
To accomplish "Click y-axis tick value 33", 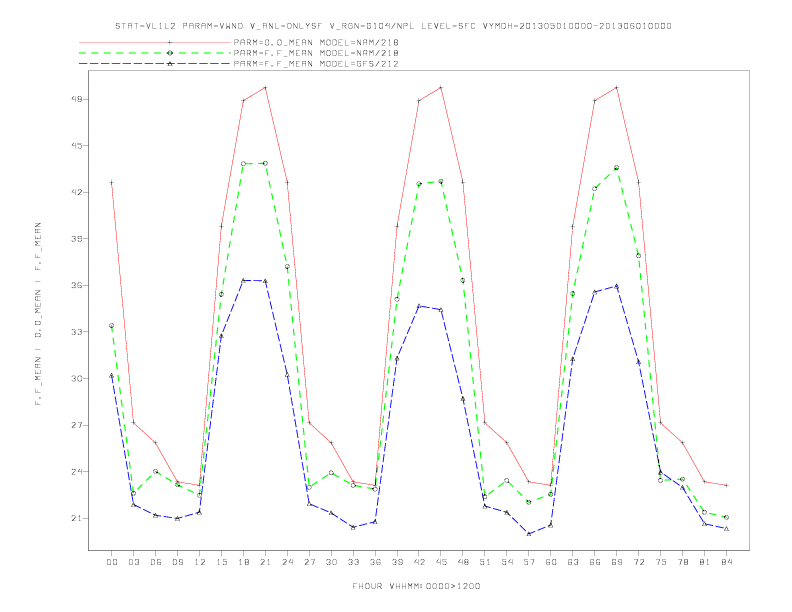I will point(76,332).
